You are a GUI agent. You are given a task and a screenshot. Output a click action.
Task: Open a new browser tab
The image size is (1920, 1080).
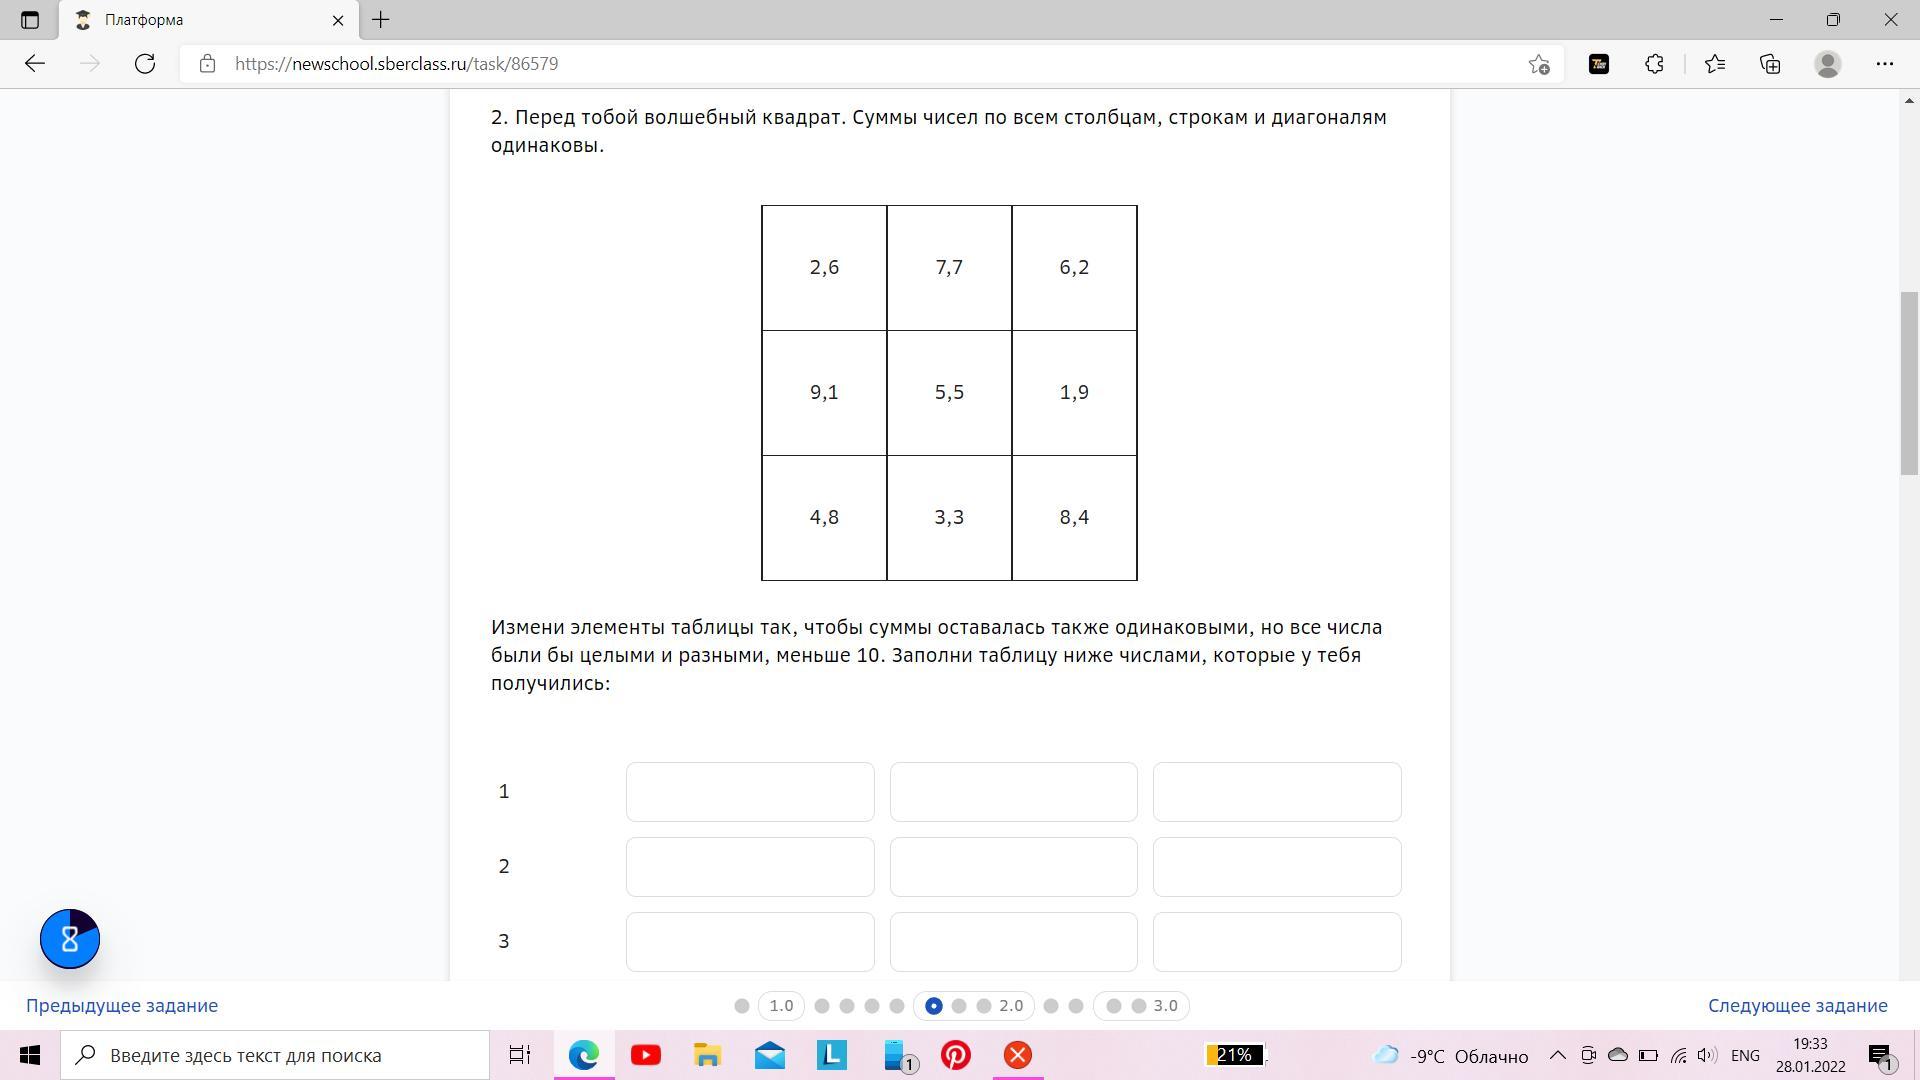tap(380, 20)
